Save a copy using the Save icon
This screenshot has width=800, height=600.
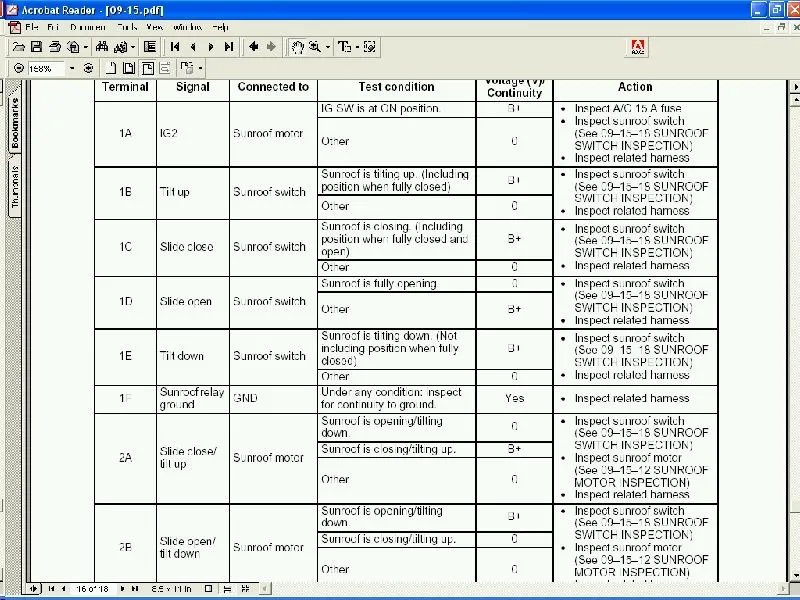(x=36, y=47)
